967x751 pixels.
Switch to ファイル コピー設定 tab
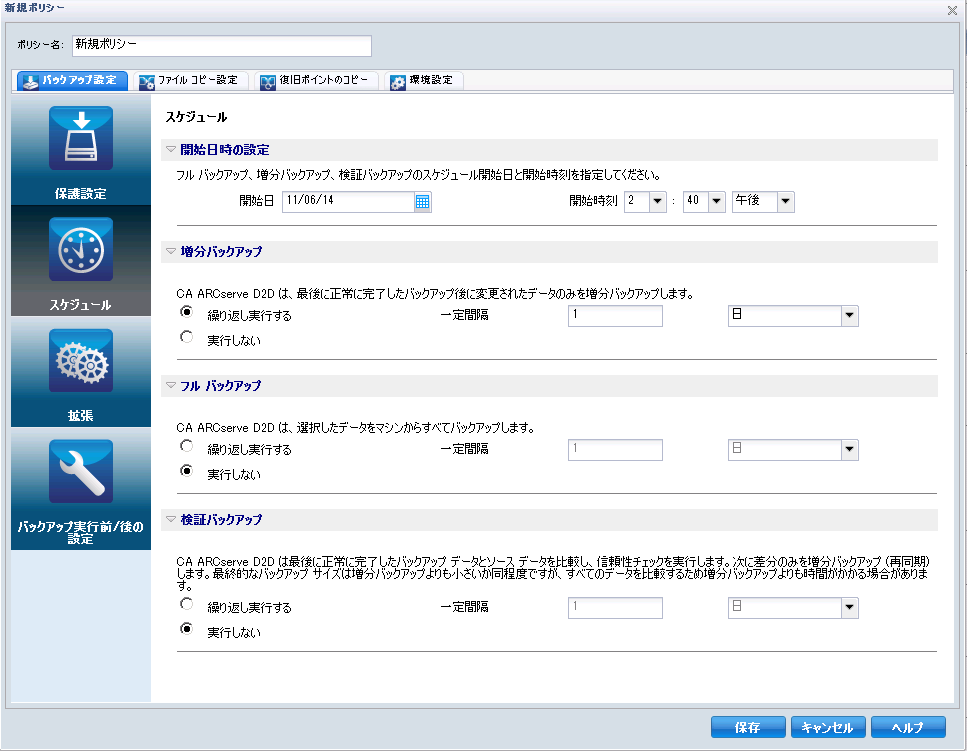point(191,81)
